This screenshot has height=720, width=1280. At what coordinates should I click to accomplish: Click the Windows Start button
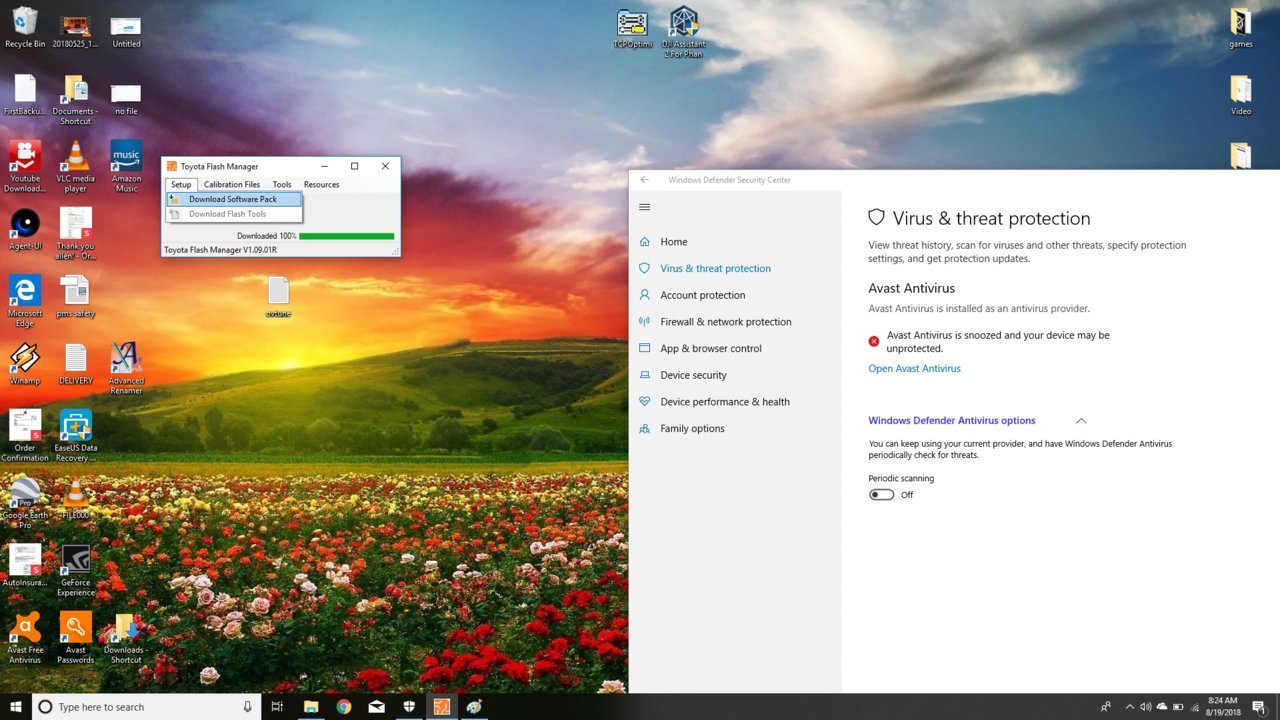coord(16,707)
